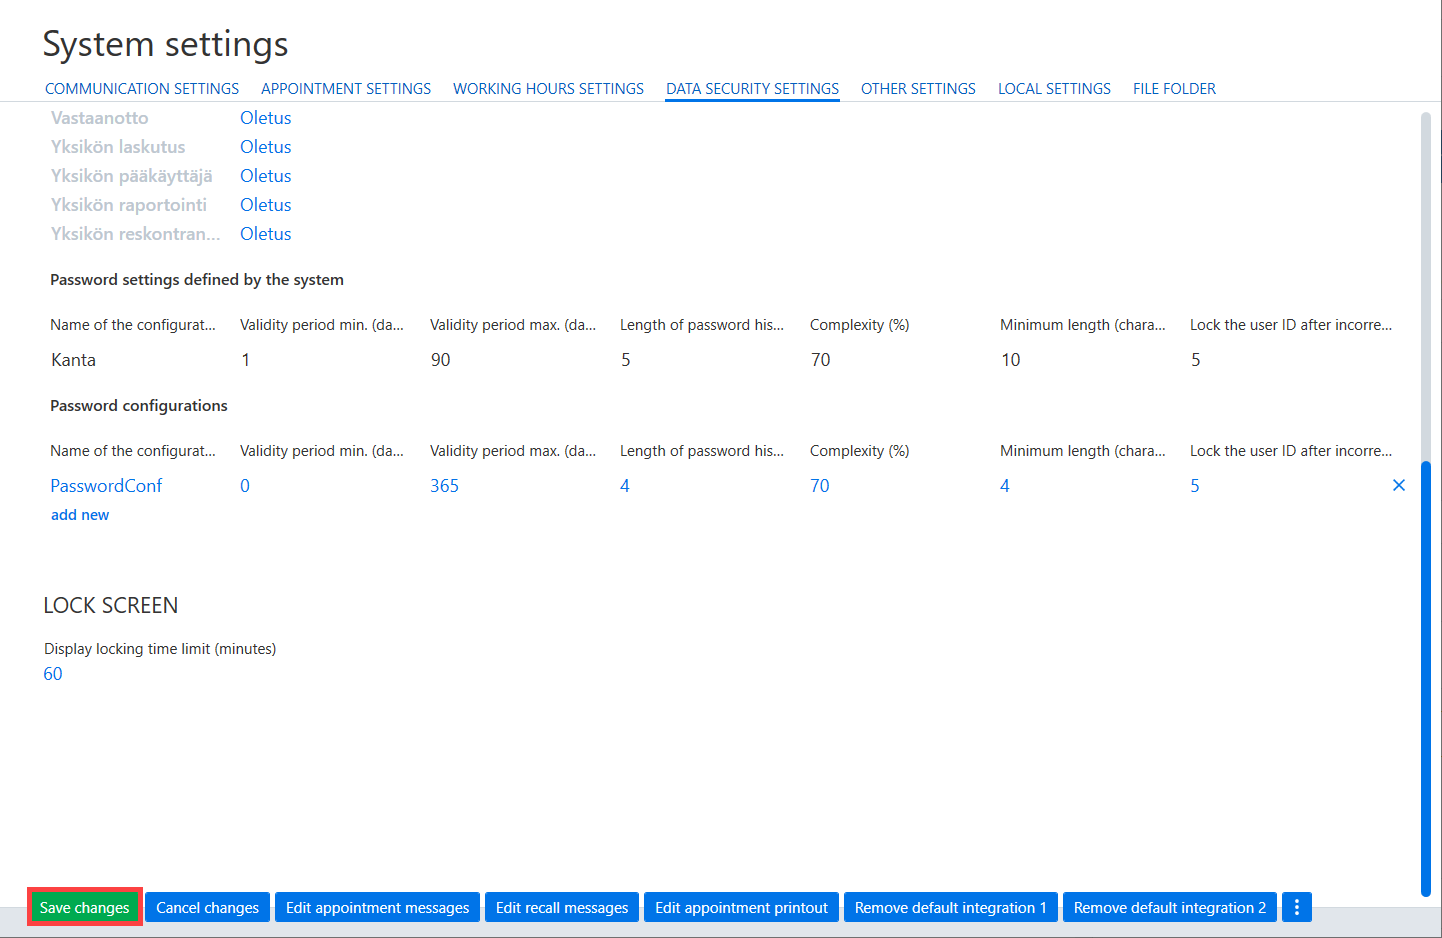This screenshot has height=938, width=1442.
Task: Click Kanta password history length value 5
Action: coord(626,360)
